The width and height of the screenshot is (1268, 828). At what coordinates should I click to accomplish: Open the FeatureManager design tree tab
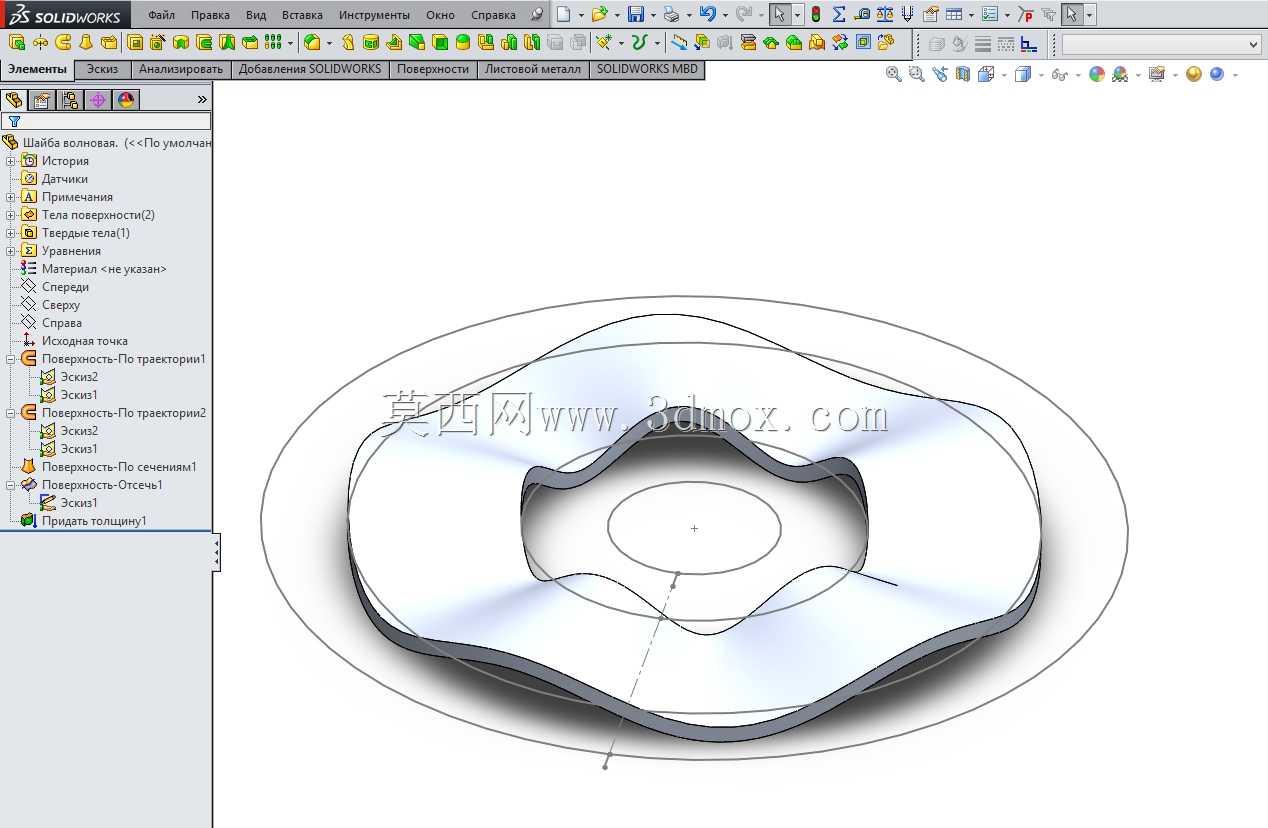[x=14, y=100]
